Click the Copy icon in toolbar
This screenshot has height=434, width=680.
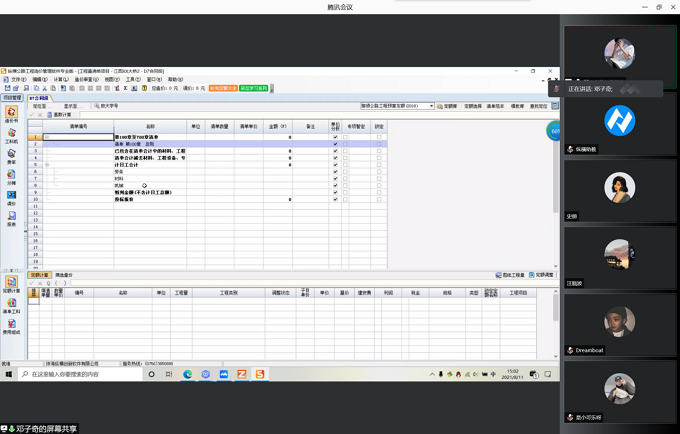[36, 88]
